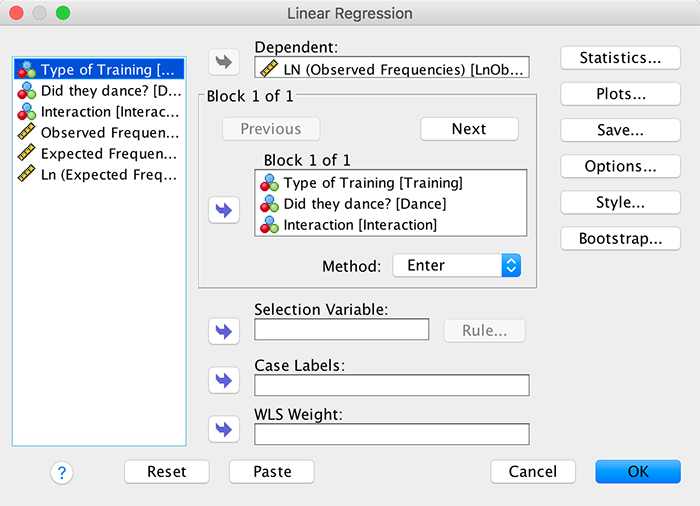Click the arrow button for Case Labels

[x=224, y=380]
